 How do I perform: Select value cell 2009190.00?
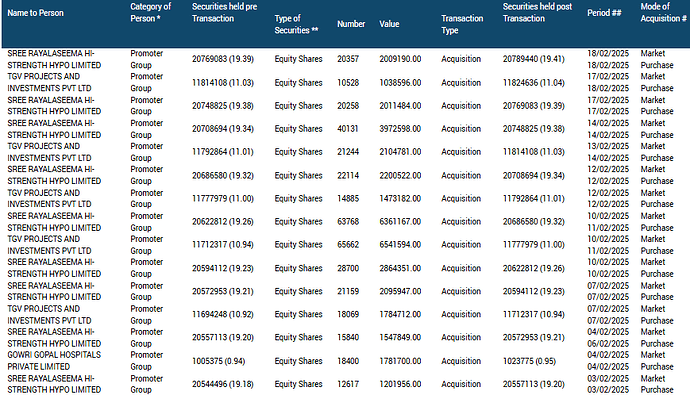[400, 59]
